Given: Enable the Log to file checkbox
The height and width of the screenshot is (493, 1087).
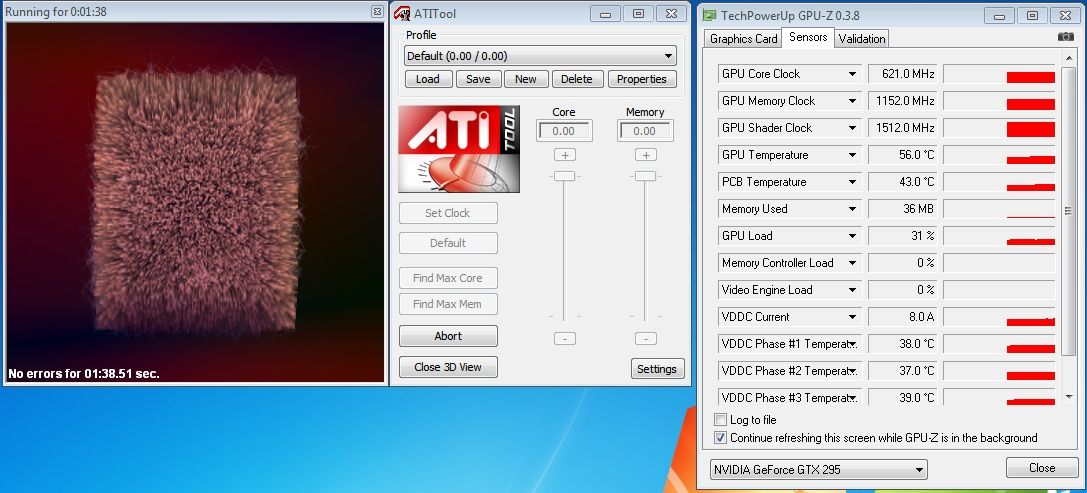Looking at the screenshot, I should [x=720, y=420].
